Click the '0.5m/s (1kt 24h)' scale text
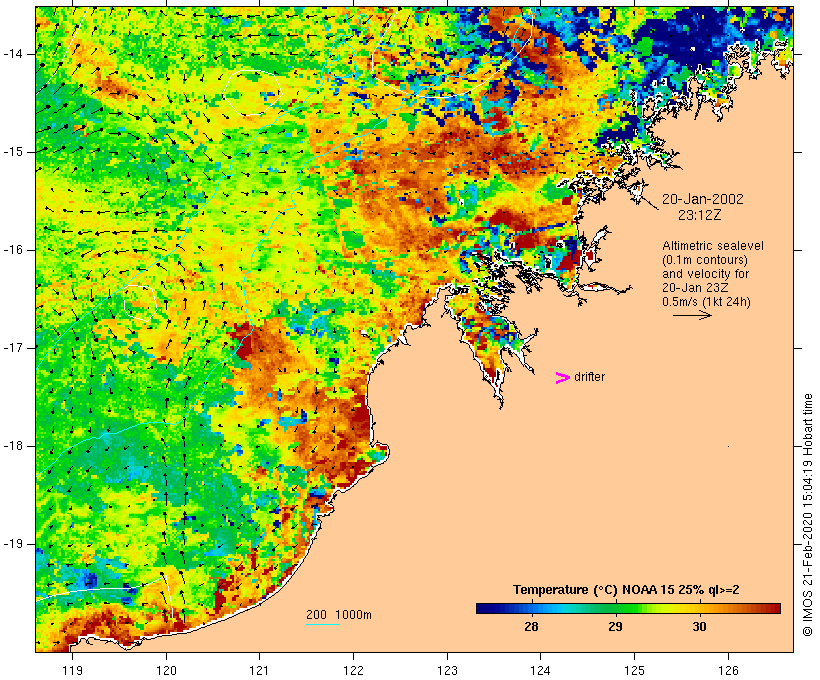 706,302
